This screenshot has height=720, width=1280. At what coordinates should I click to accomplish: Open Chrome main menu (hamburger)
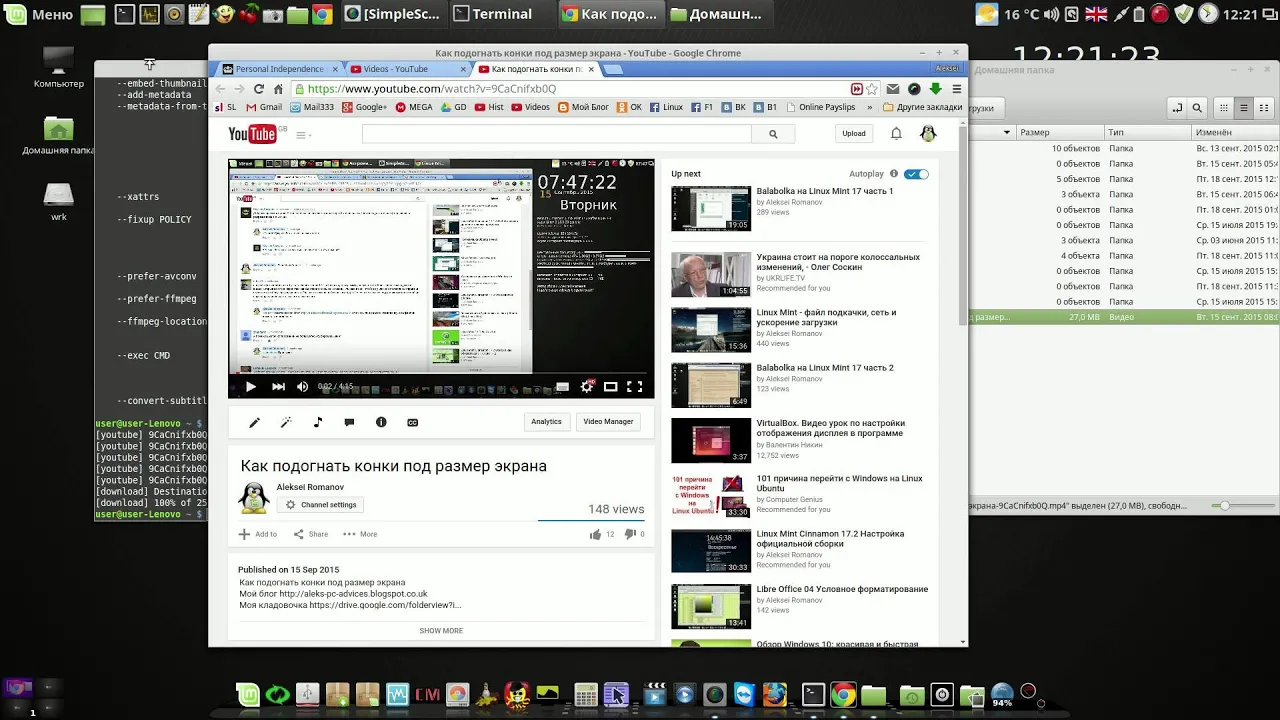[x=956, y=89]
